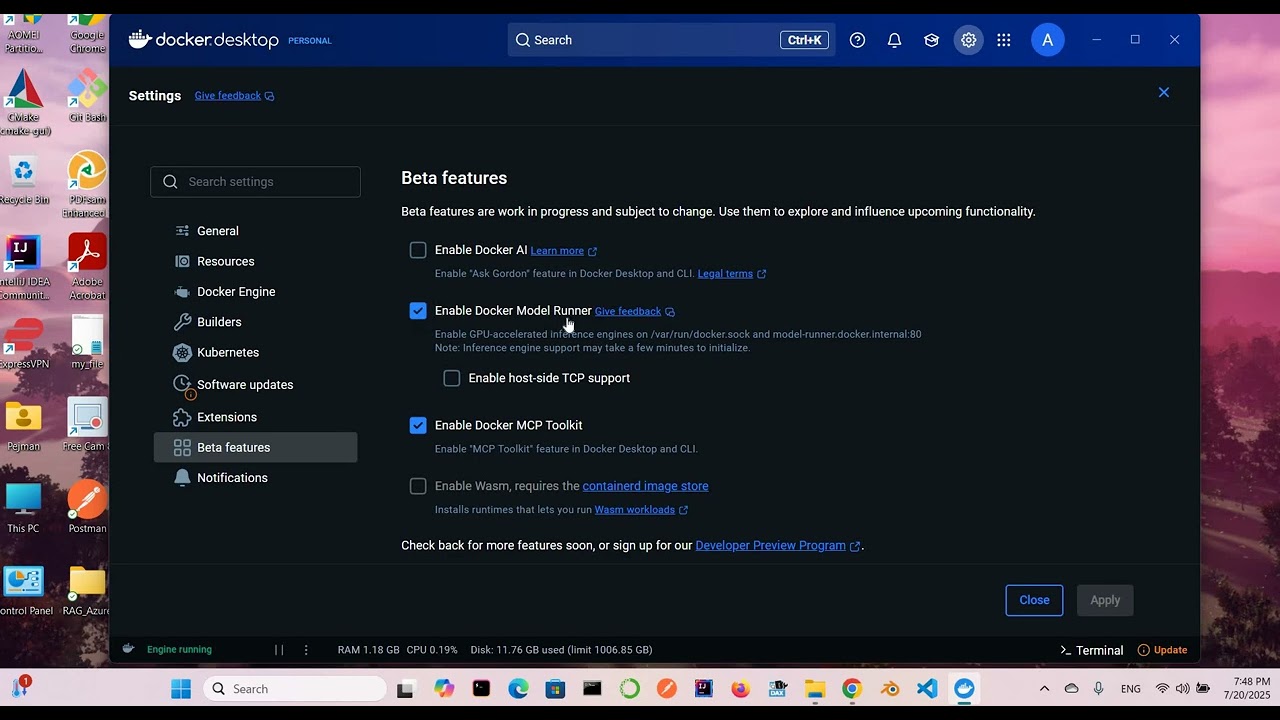1280x720 pixels.
Task: Click the Apply button
Action: pyautogui.click(x=1105, y=600)
